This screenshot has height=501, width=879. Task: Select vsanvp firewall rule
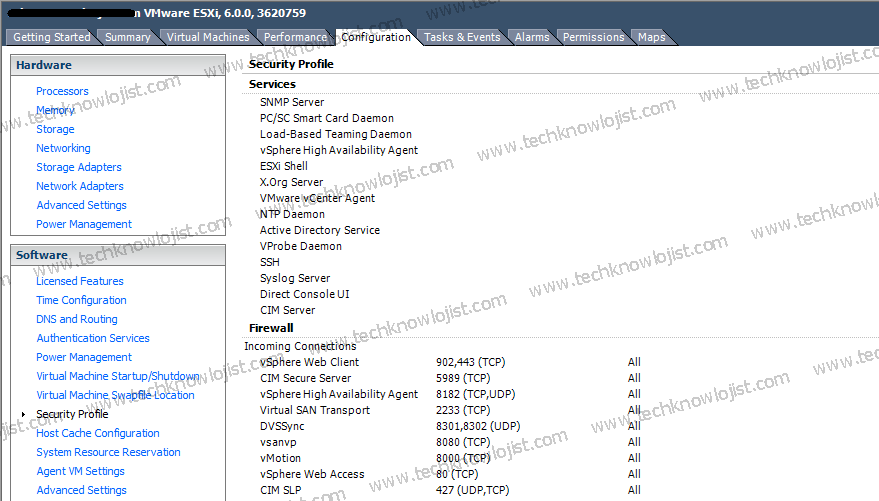point(278,442)
